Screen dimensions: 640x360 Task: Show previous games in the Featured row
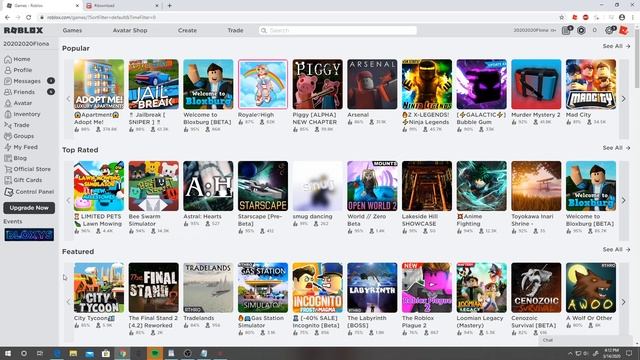click(68, 302)
